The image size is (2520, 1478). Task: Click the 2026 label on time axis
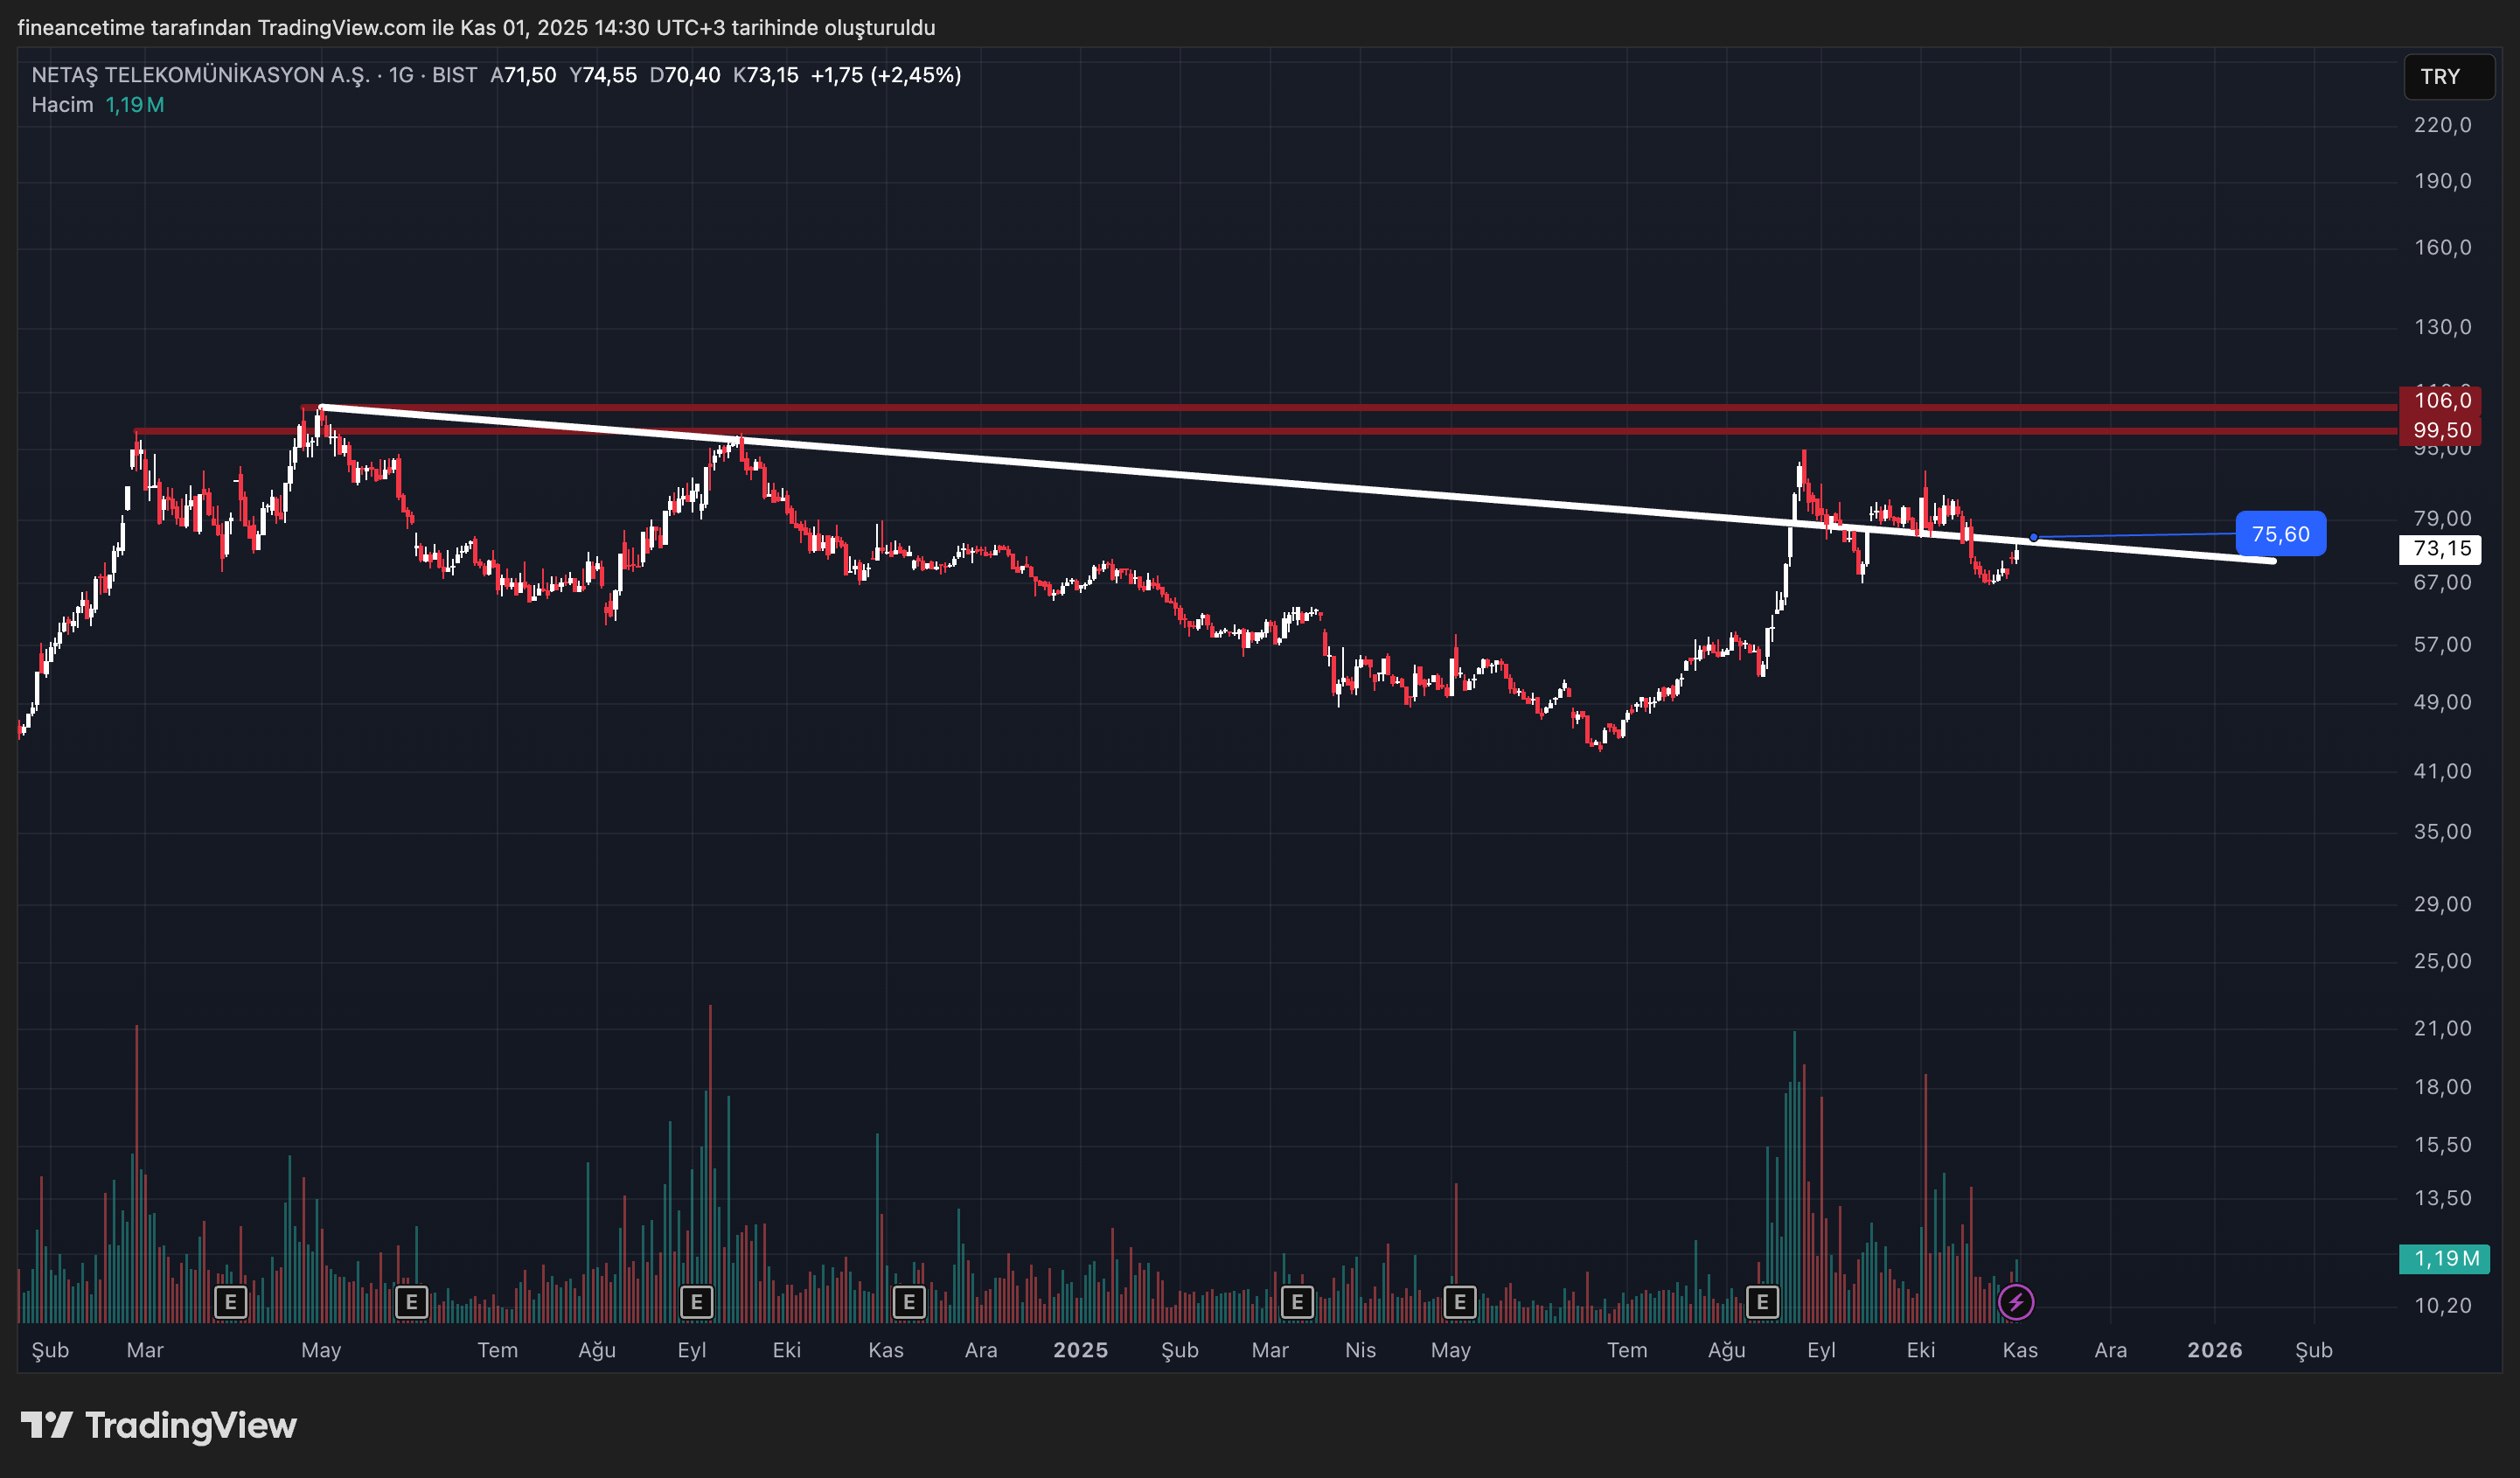click(x=2214, y=1350)
